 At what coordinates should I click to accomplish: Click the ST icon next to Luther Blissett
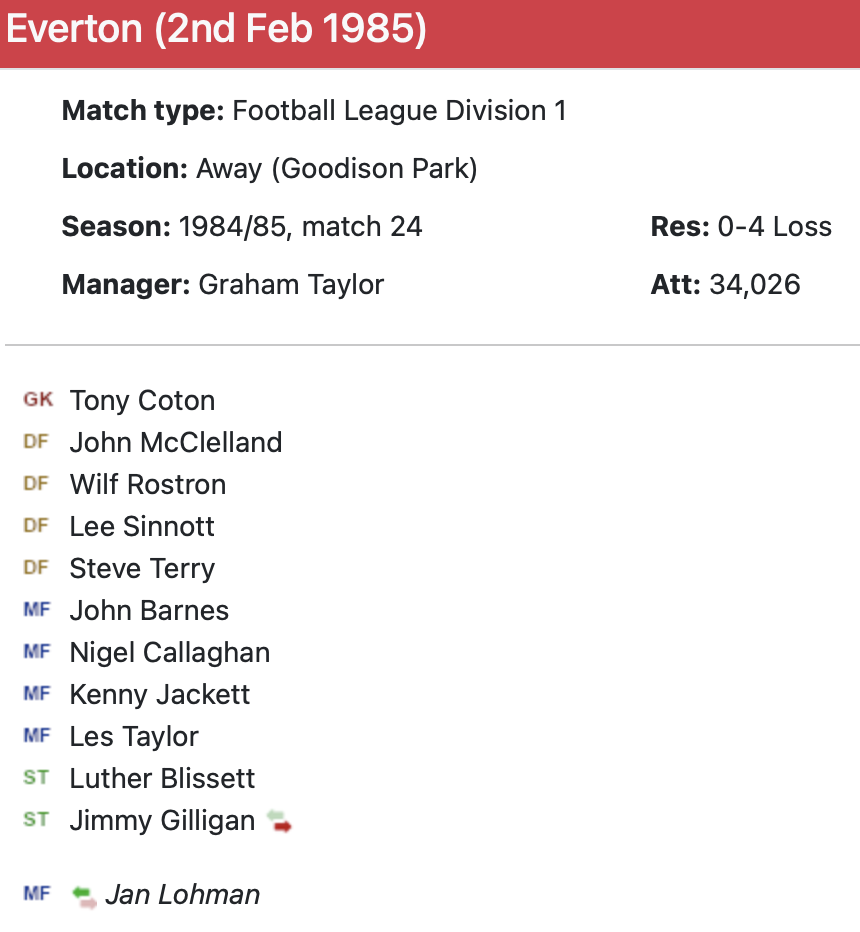click(36, 778)
